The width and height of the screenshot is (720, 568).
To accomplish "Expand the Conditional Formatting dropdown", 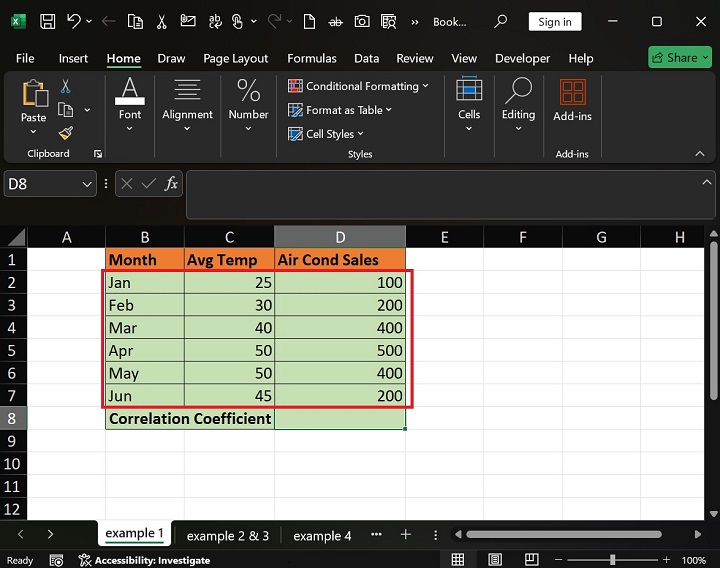I will [358, 86].
